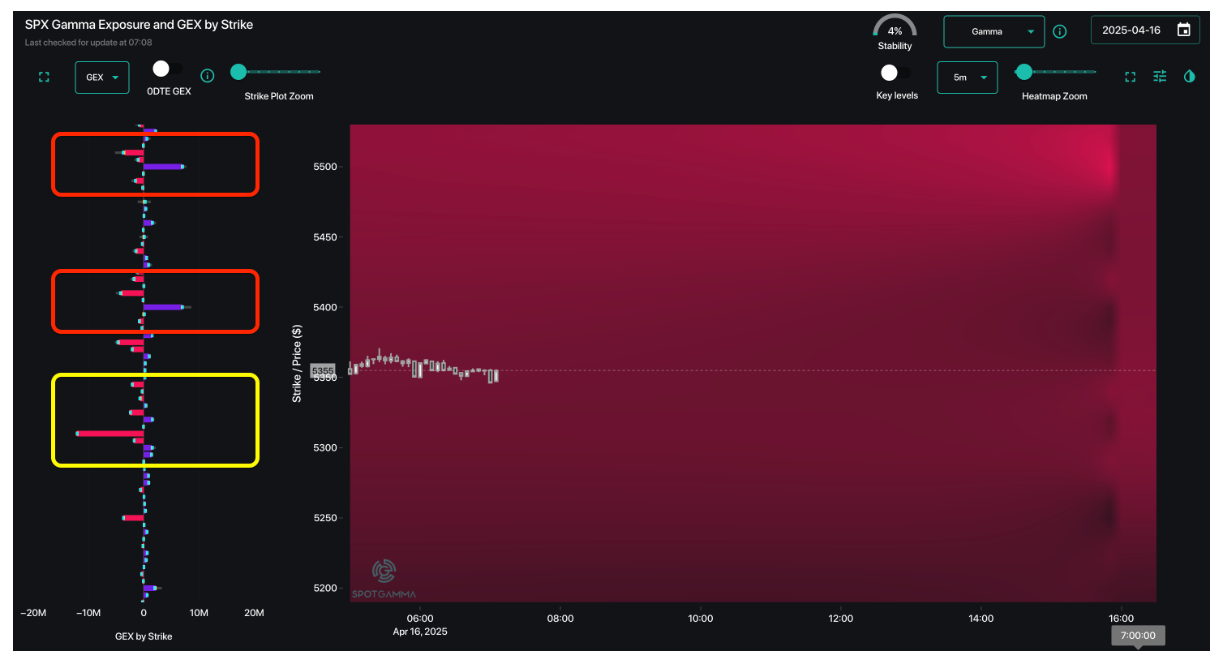Toggle heatmap contrast half-circle icon

pos(1189,76)
